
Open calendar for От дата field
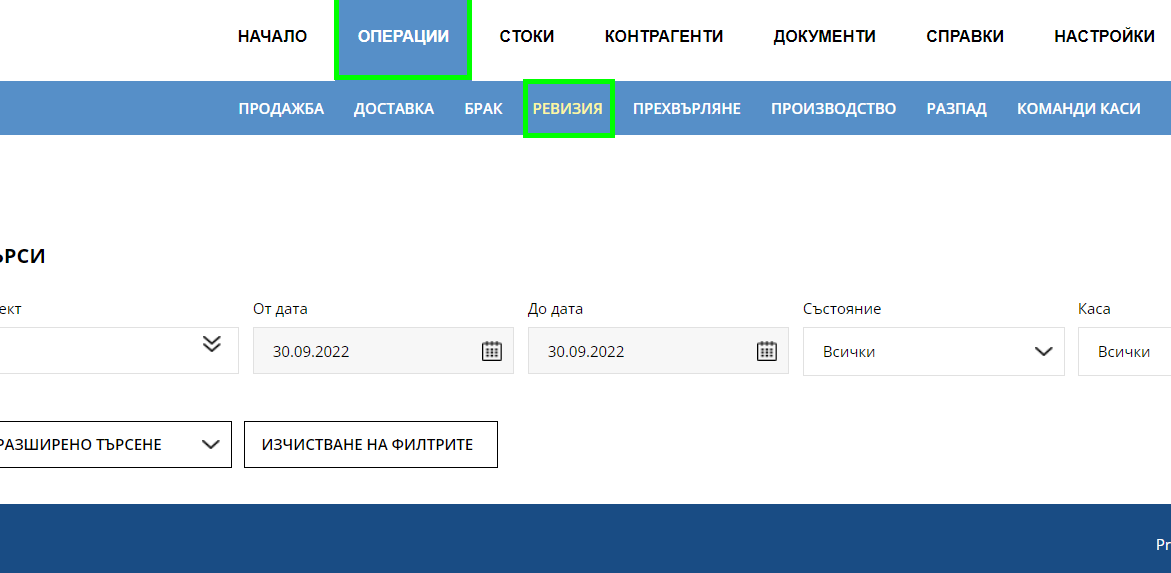pyautogui.click(x=491, y=351)
